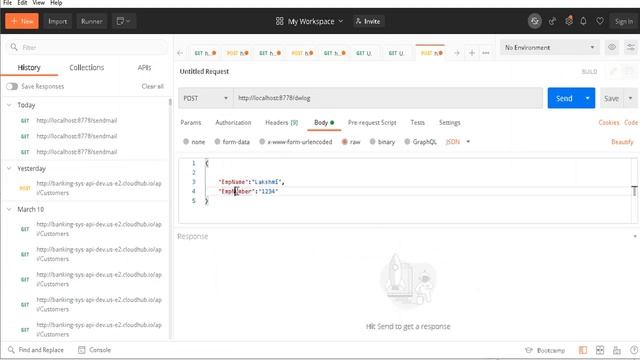The height and width of the screenshot is (360, 640).
Task: Open the Authorization tab
Action: [x=233, y=123]
